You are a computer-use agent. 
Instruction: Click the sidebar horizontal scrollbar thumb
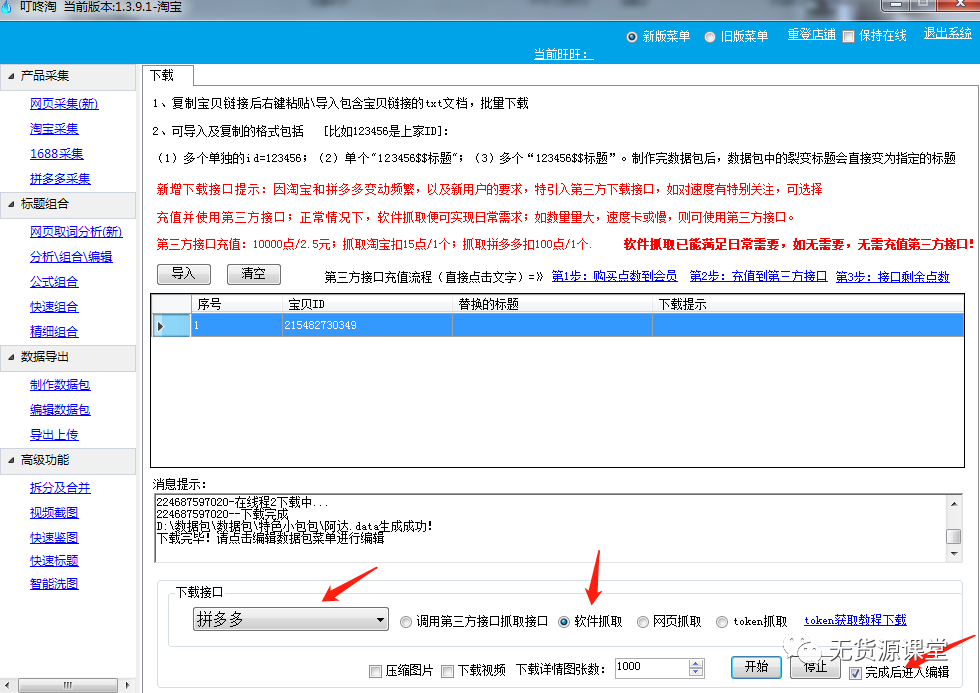[x=68, y=685]
